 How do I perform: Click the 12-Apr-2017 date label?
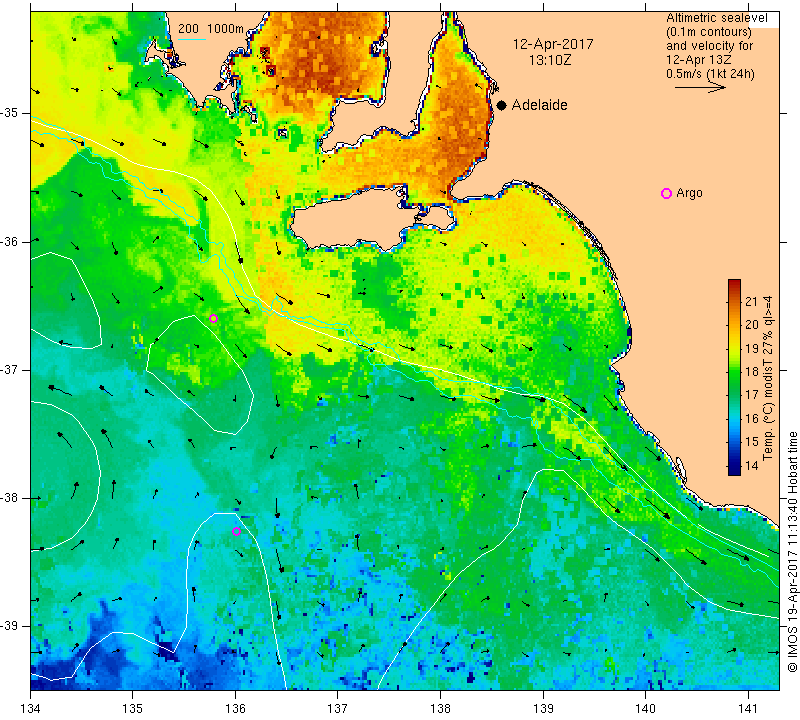[553, 44]
